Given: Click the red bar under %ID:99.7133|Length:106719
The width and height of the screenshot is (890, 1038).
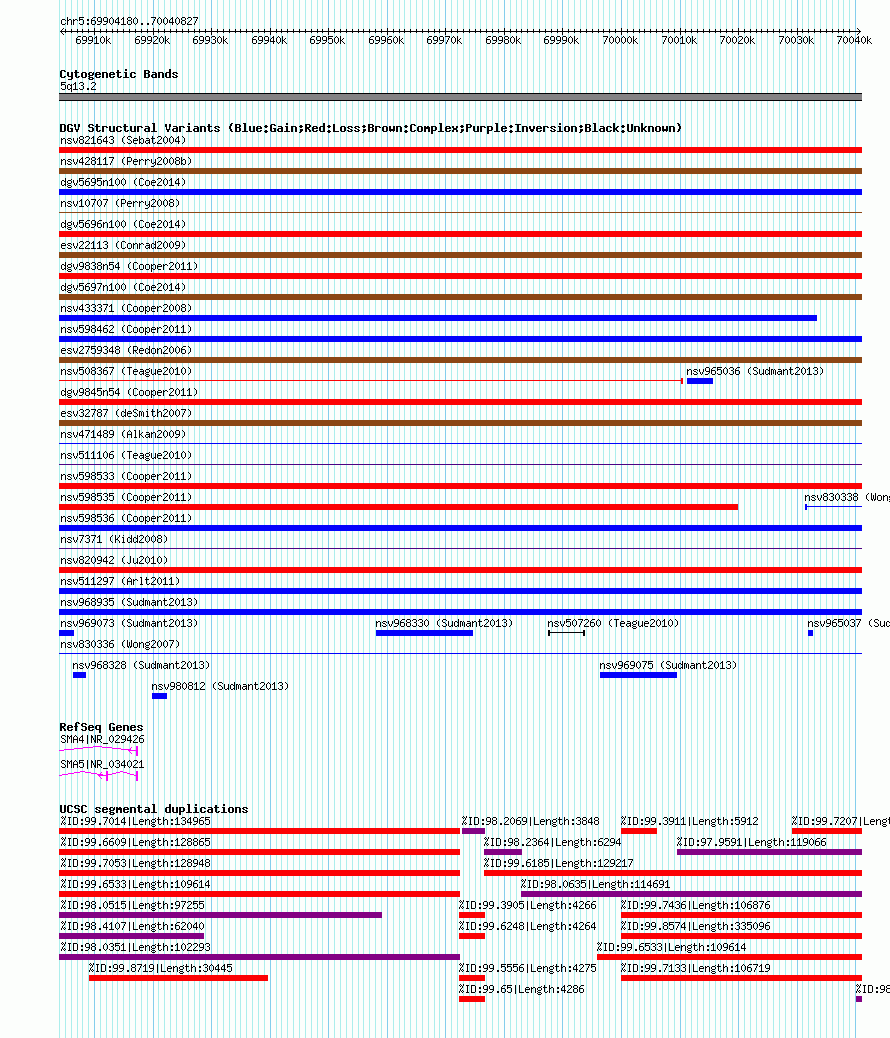Looking at the screenshot, I should click(742, 978).
